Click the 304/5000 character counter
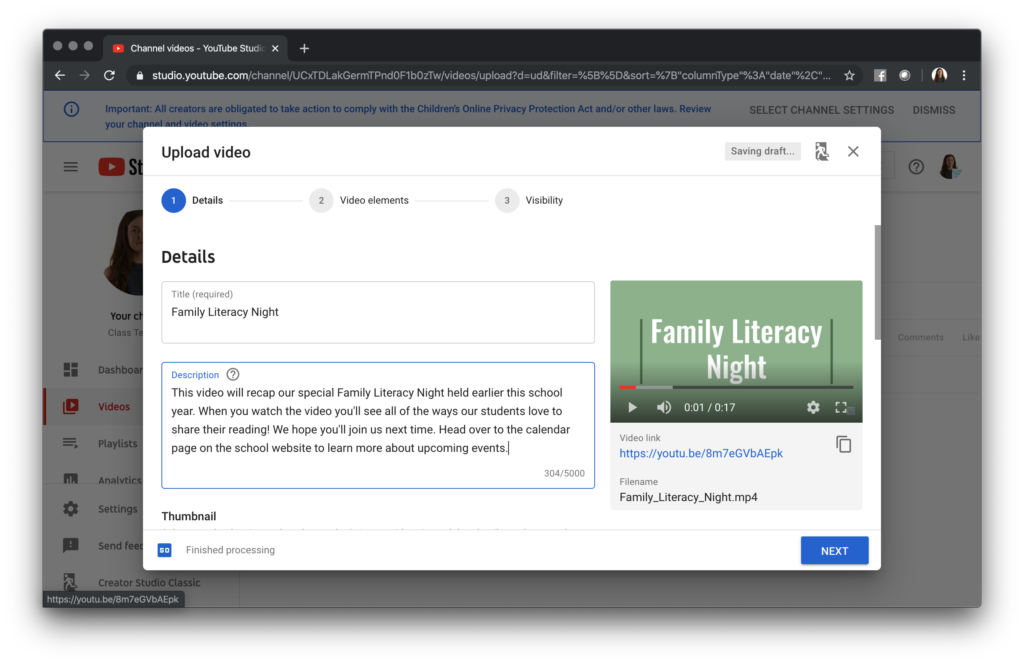This screenshot has height=664, width=1024. coord(564,473)
